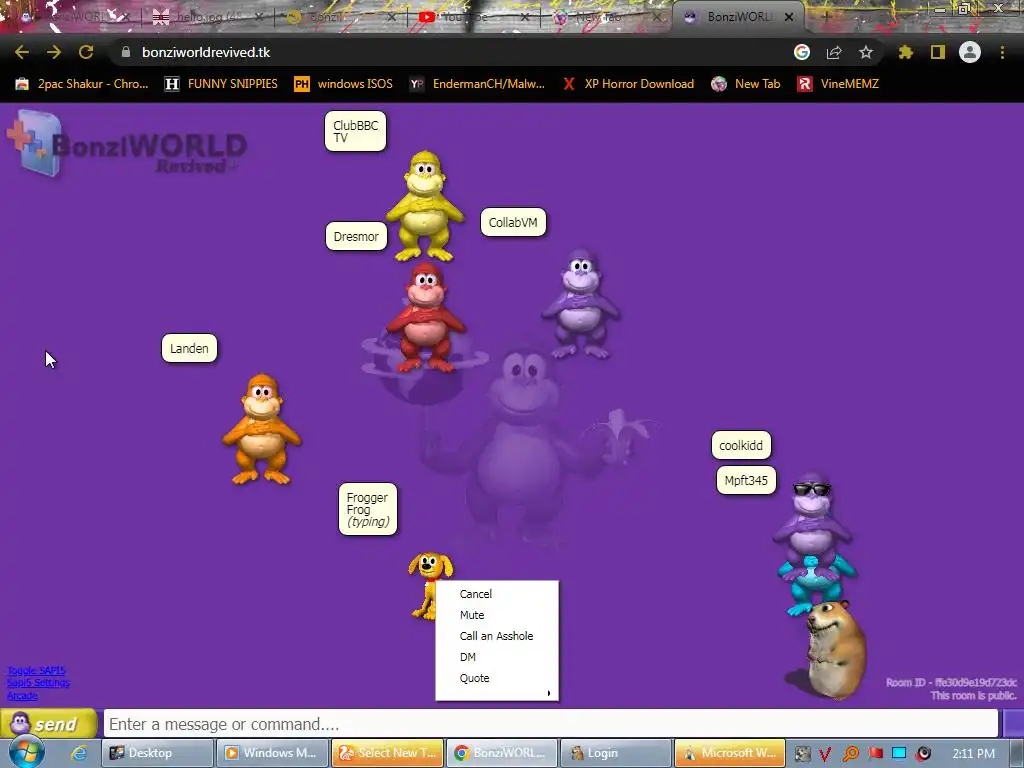Viewport: 1024px width, 768px height.
Task: Open a new browser tab with plus
Action: click(x=825, y=17)
